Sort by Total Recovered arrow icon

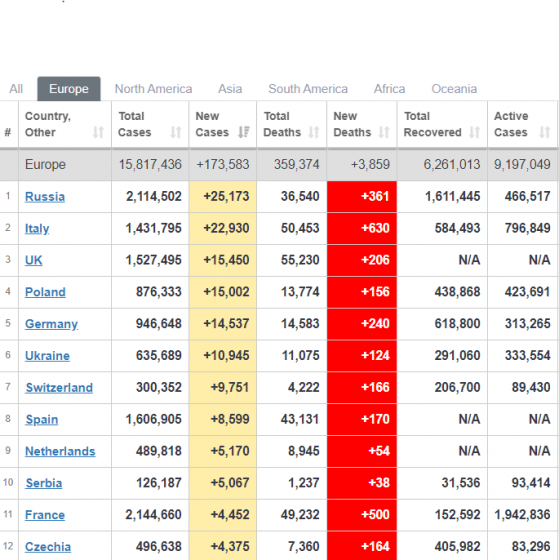[x=474, y=132]
